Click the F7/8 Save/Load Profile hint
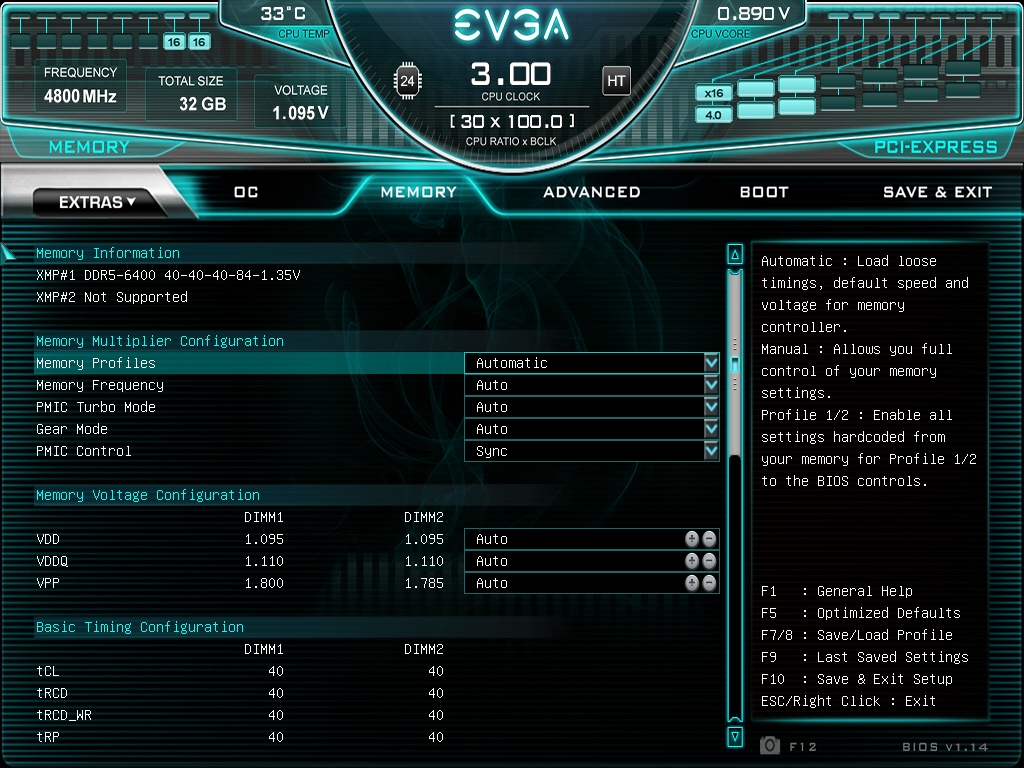The image size is (1024, 768). tap(857, 635)
